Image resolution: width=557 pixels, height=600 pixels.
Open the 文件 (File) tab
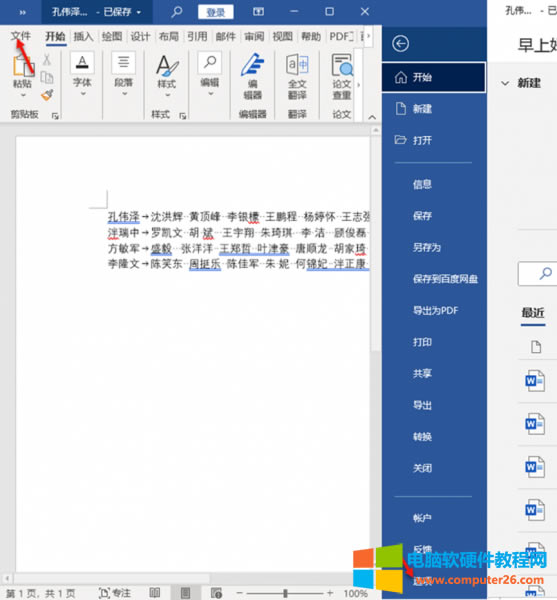point(20,36)
